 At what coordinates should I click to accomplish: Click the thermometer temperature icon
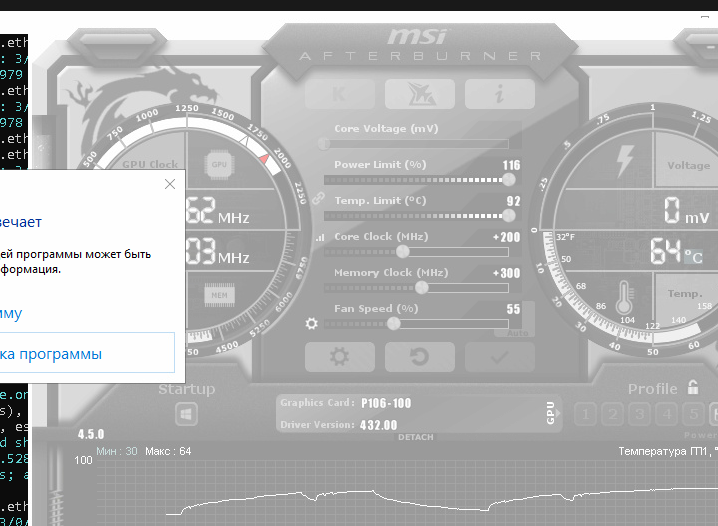[624, 297]
